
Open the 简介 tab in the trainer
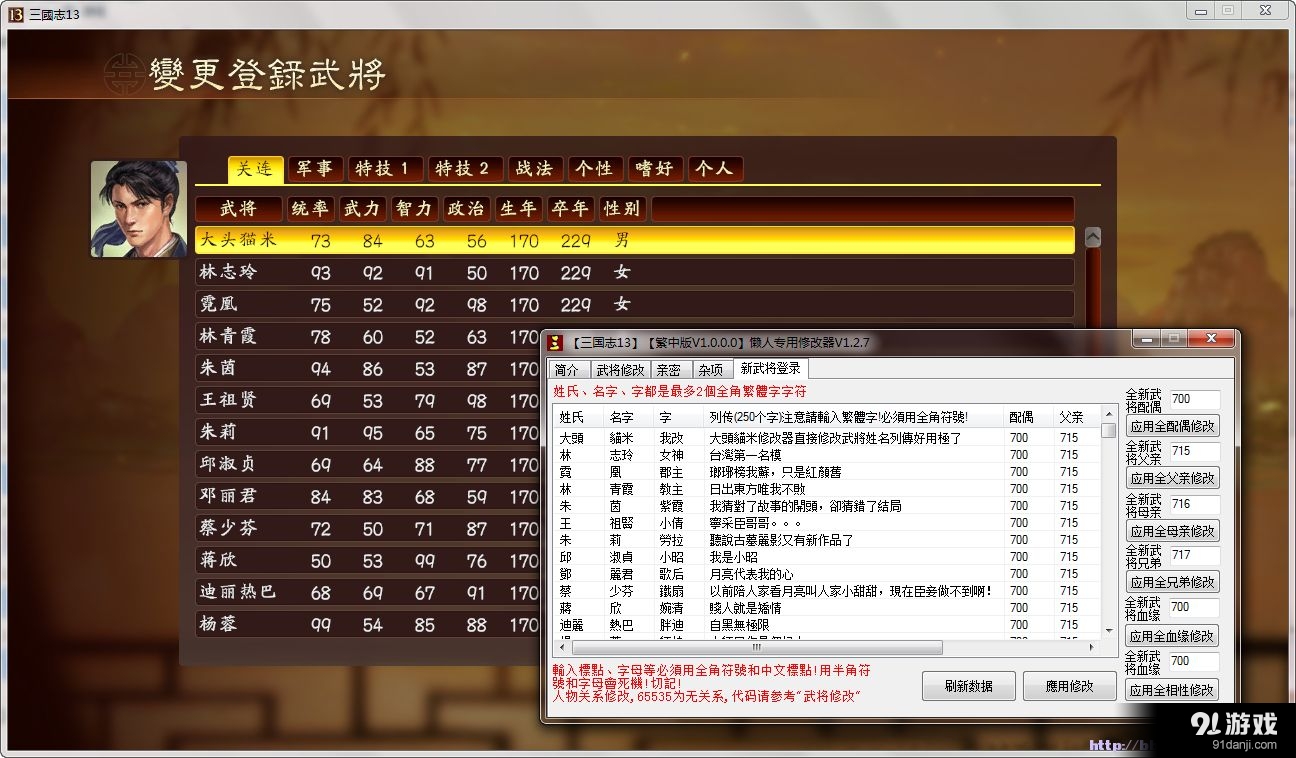click(567, 370)
